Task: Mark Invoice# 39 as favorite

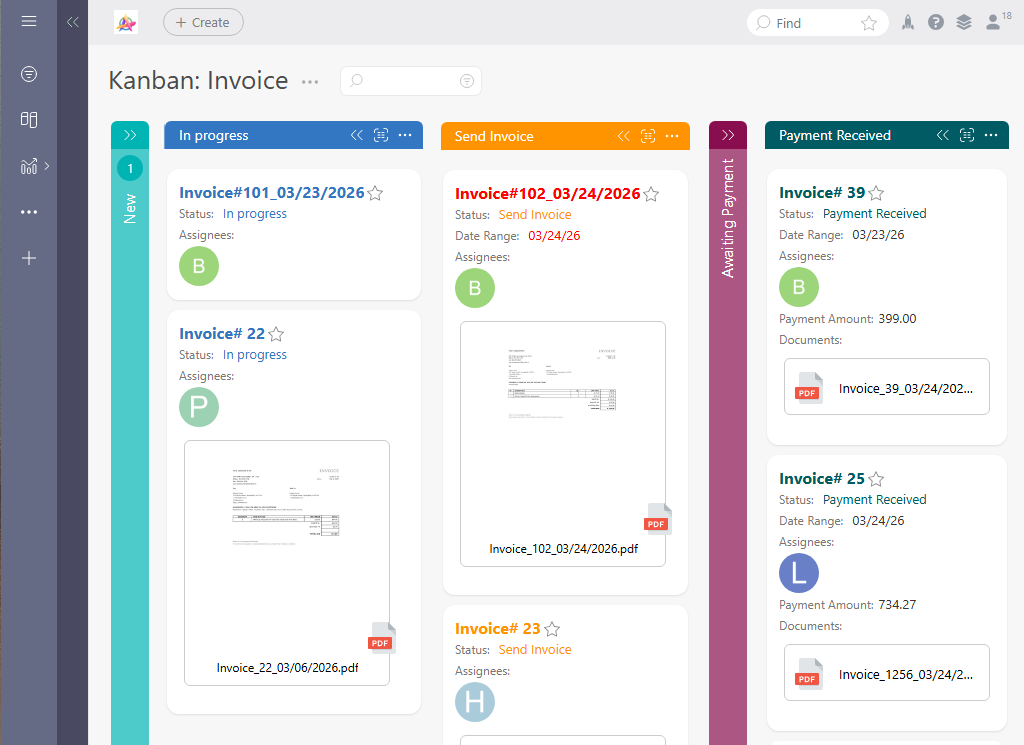Action: (876, 193)
